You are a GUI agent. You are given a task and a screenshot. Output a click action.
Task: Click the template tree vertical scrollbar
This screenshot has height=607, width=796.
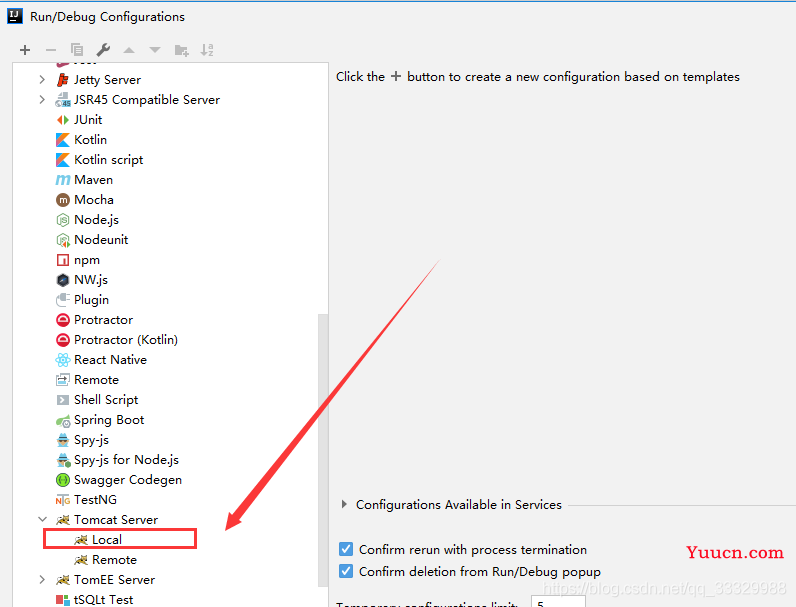(x=323, y=450)
